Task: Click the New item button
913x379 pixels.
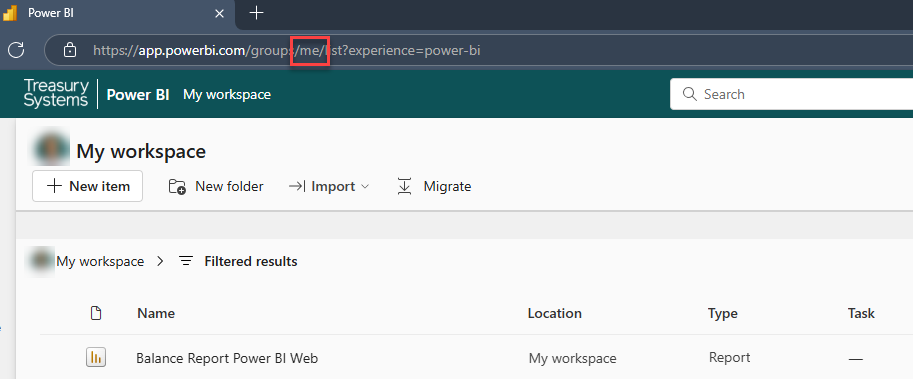Action: pos(87,186)
